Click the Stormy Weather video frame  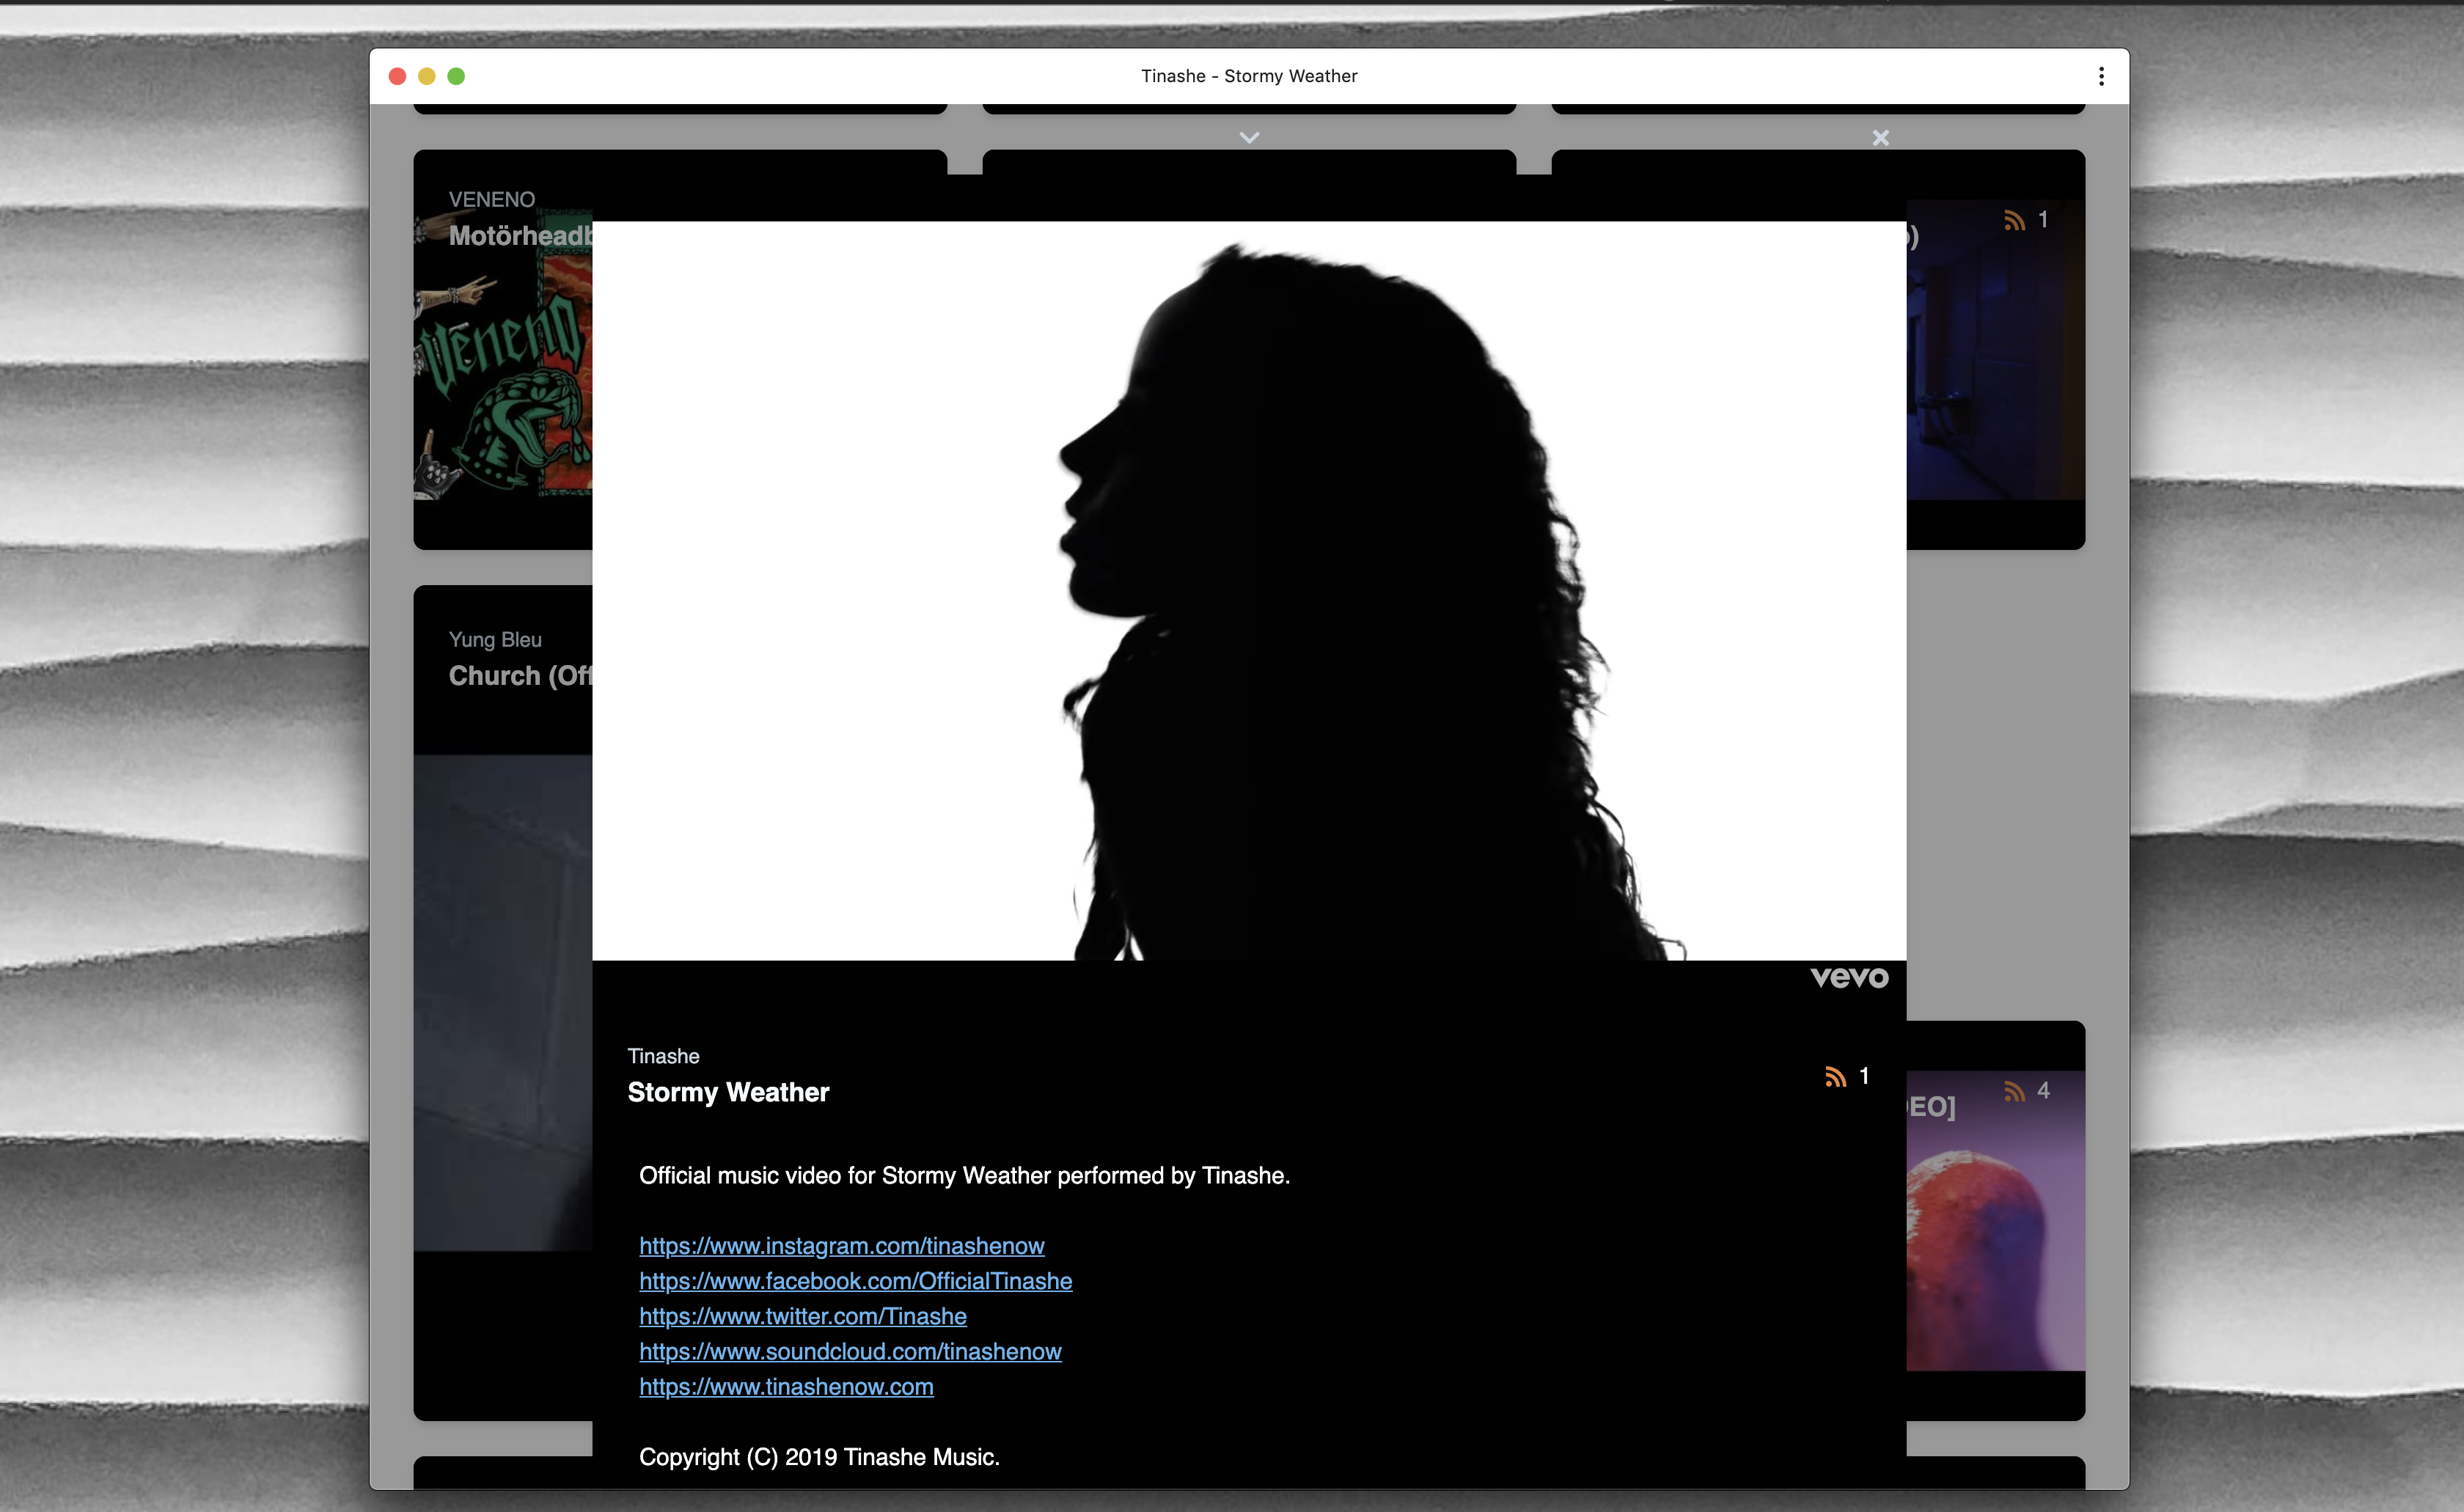[1249, 591]
